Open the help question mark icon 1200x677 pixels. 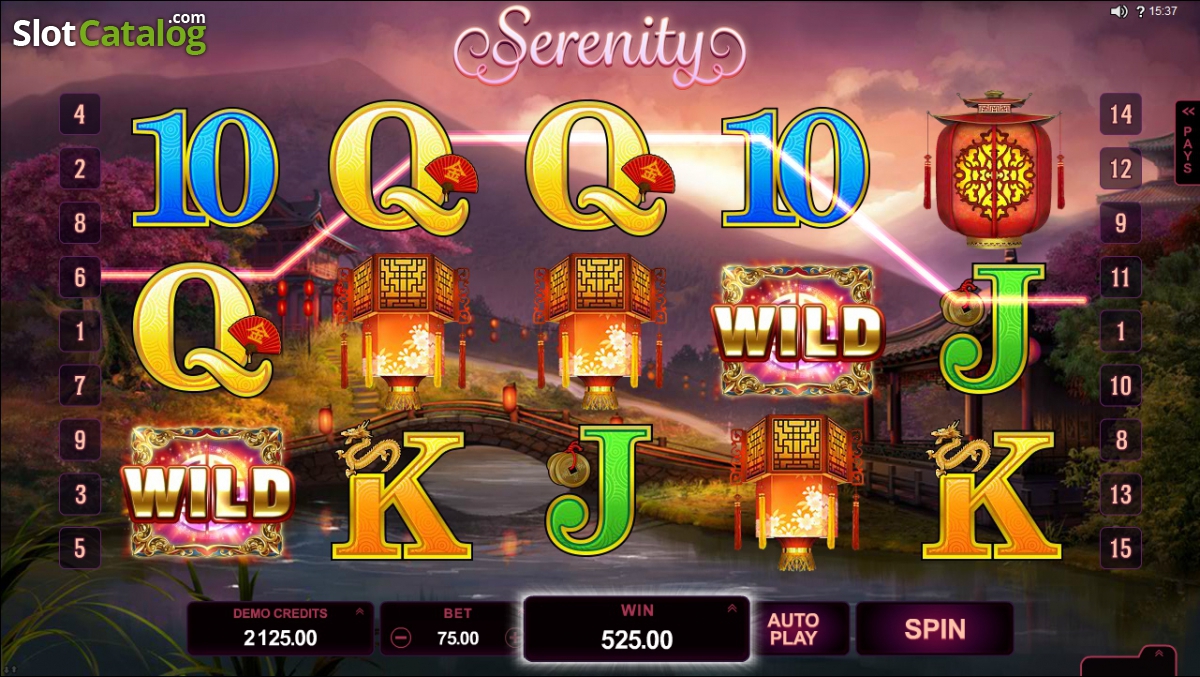(1140, 12)
